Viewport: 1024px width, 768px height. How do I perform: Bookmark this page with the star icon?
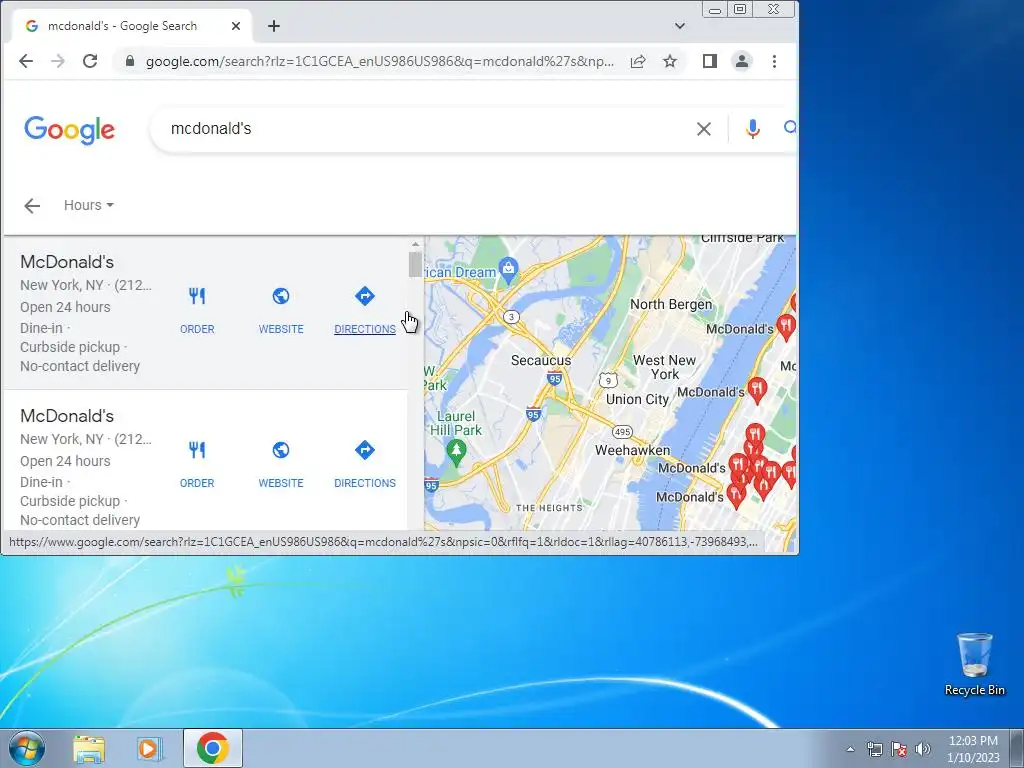(x=670, y=61)
